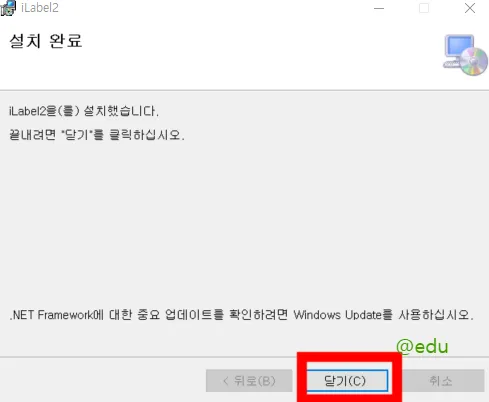Click the 닫기(C) button to finish

coord(347,380)
